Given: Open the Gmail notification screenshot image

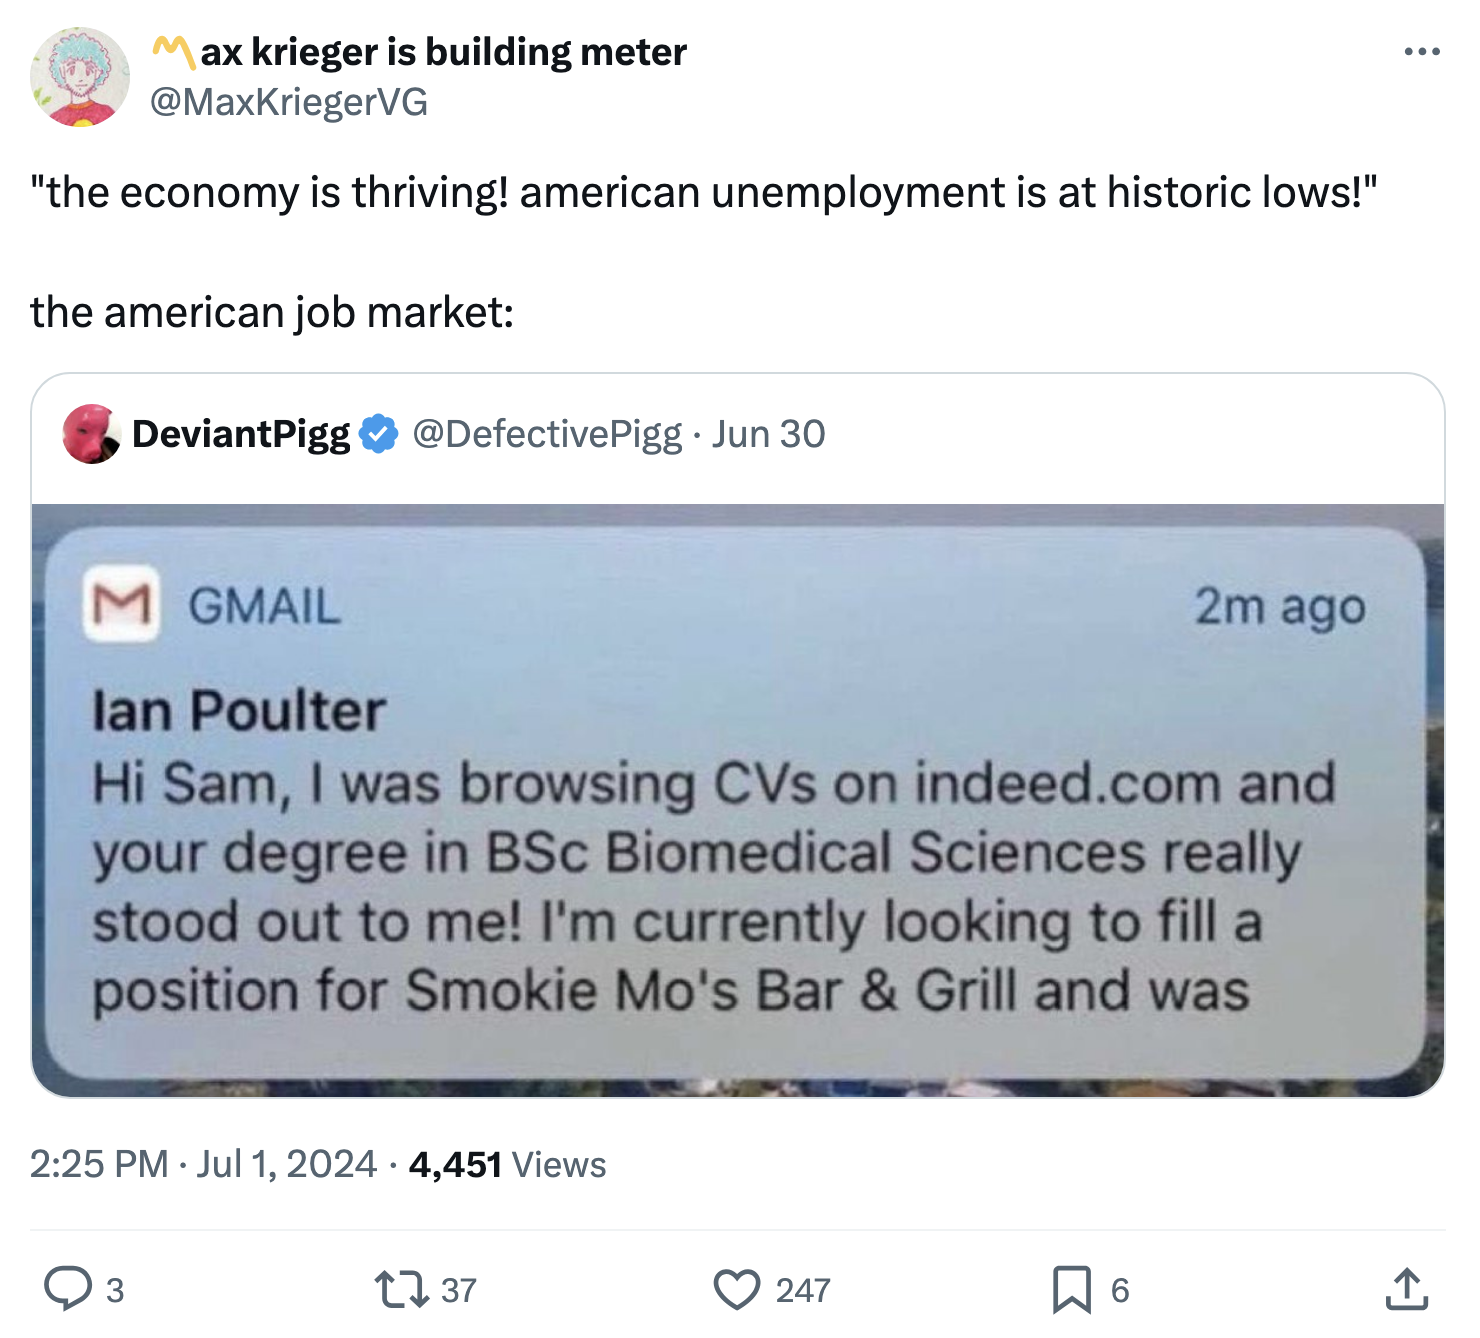Looking at the screenshot, I should (x=737, y=800).
